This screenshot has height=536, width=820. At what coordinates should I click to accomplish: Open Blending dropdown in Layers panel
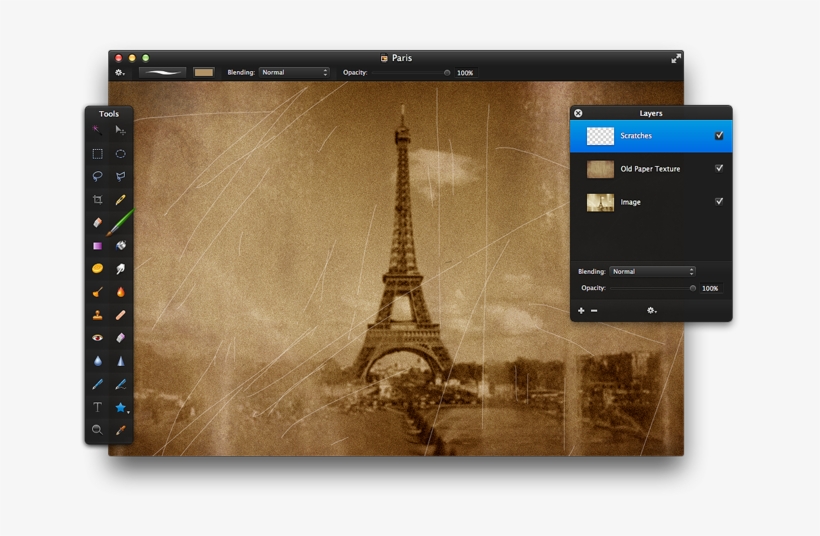click(x=653, y=271)
